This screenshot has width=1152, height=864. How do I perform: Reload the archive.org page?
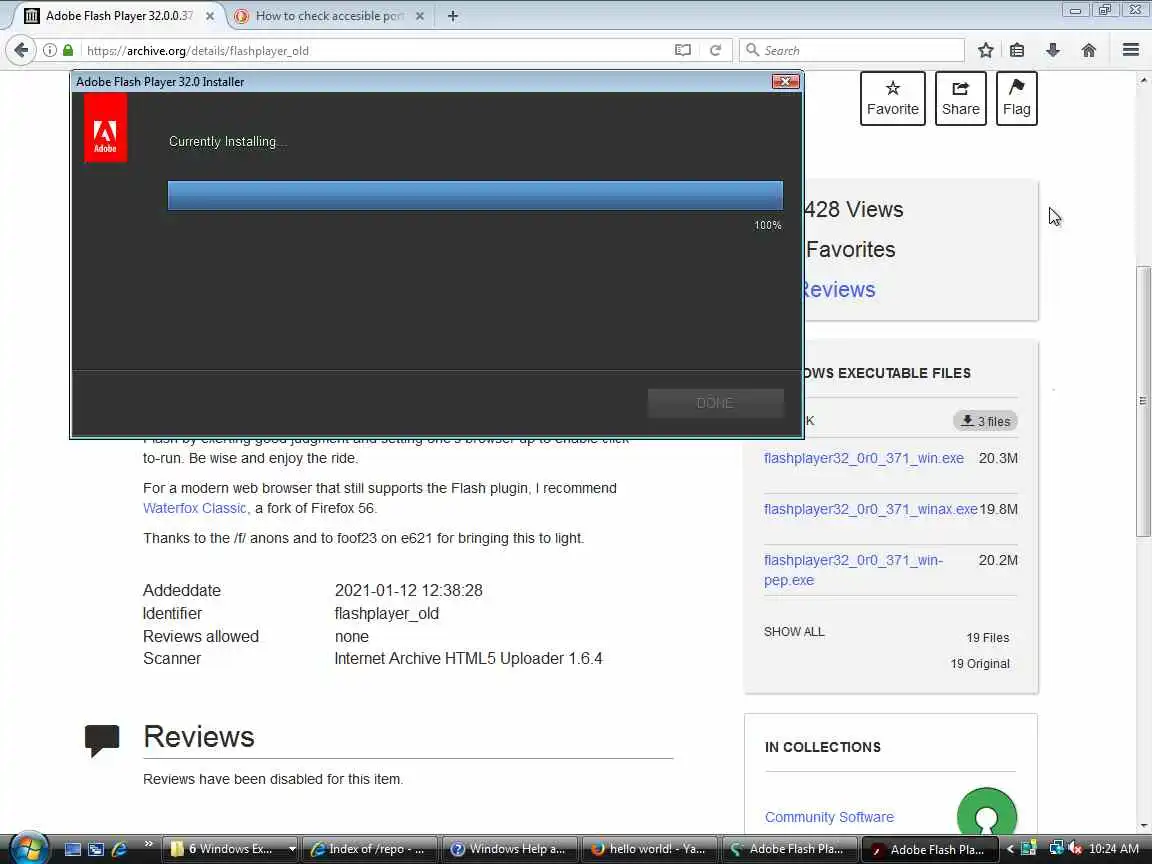pos(715,50)
